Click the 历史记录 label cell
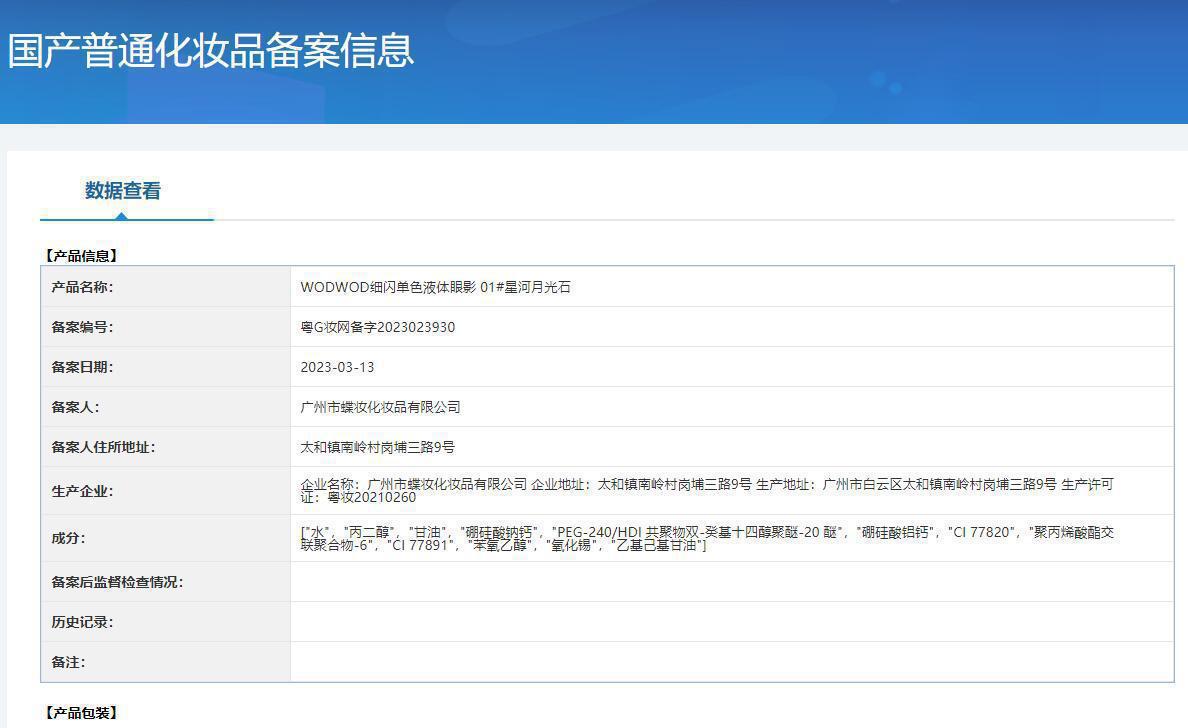This screenshot has height=728, width=1188. [x=166, y=622]
